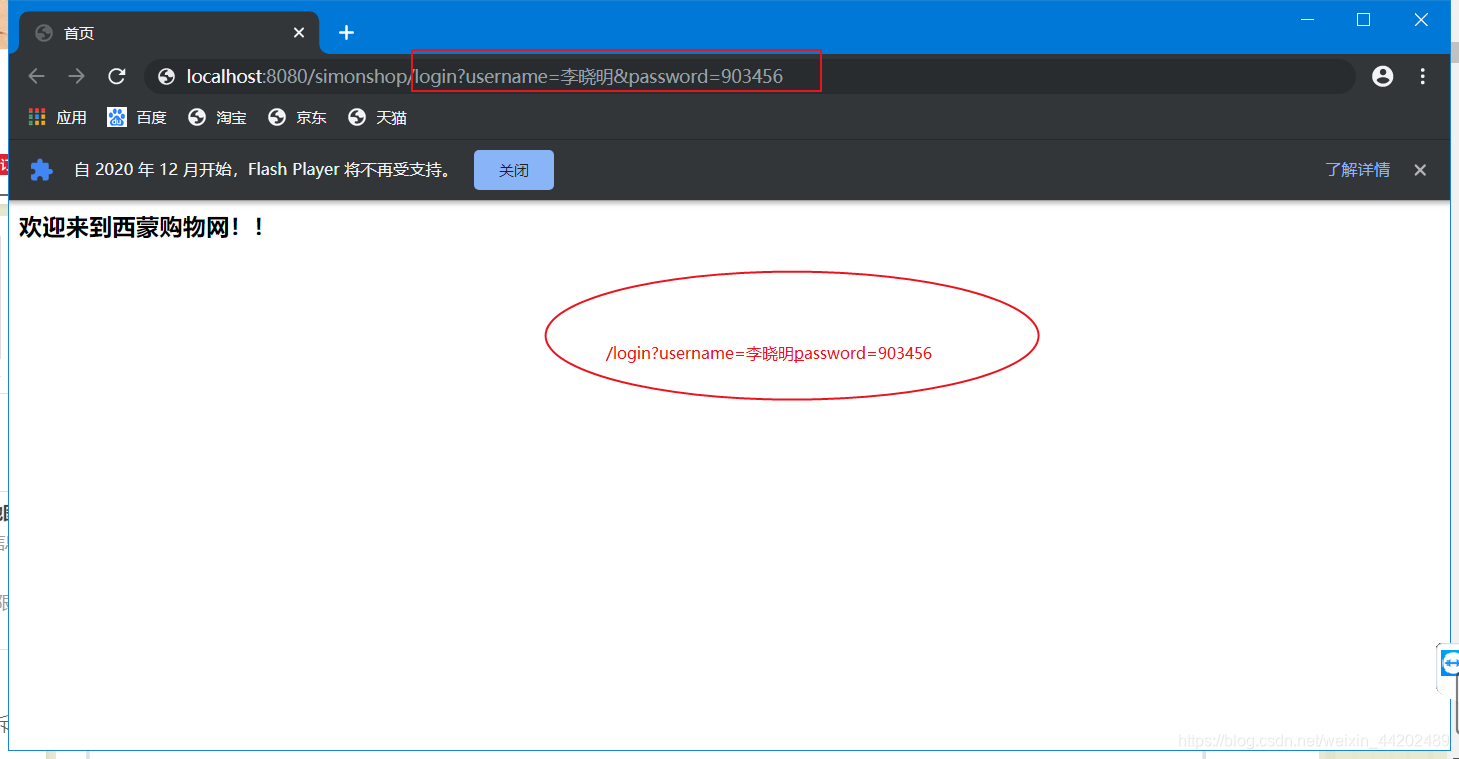Click the Flash Player 将不再受支持 message
The image size is (1459, 759).
click(x=263, y=170)
